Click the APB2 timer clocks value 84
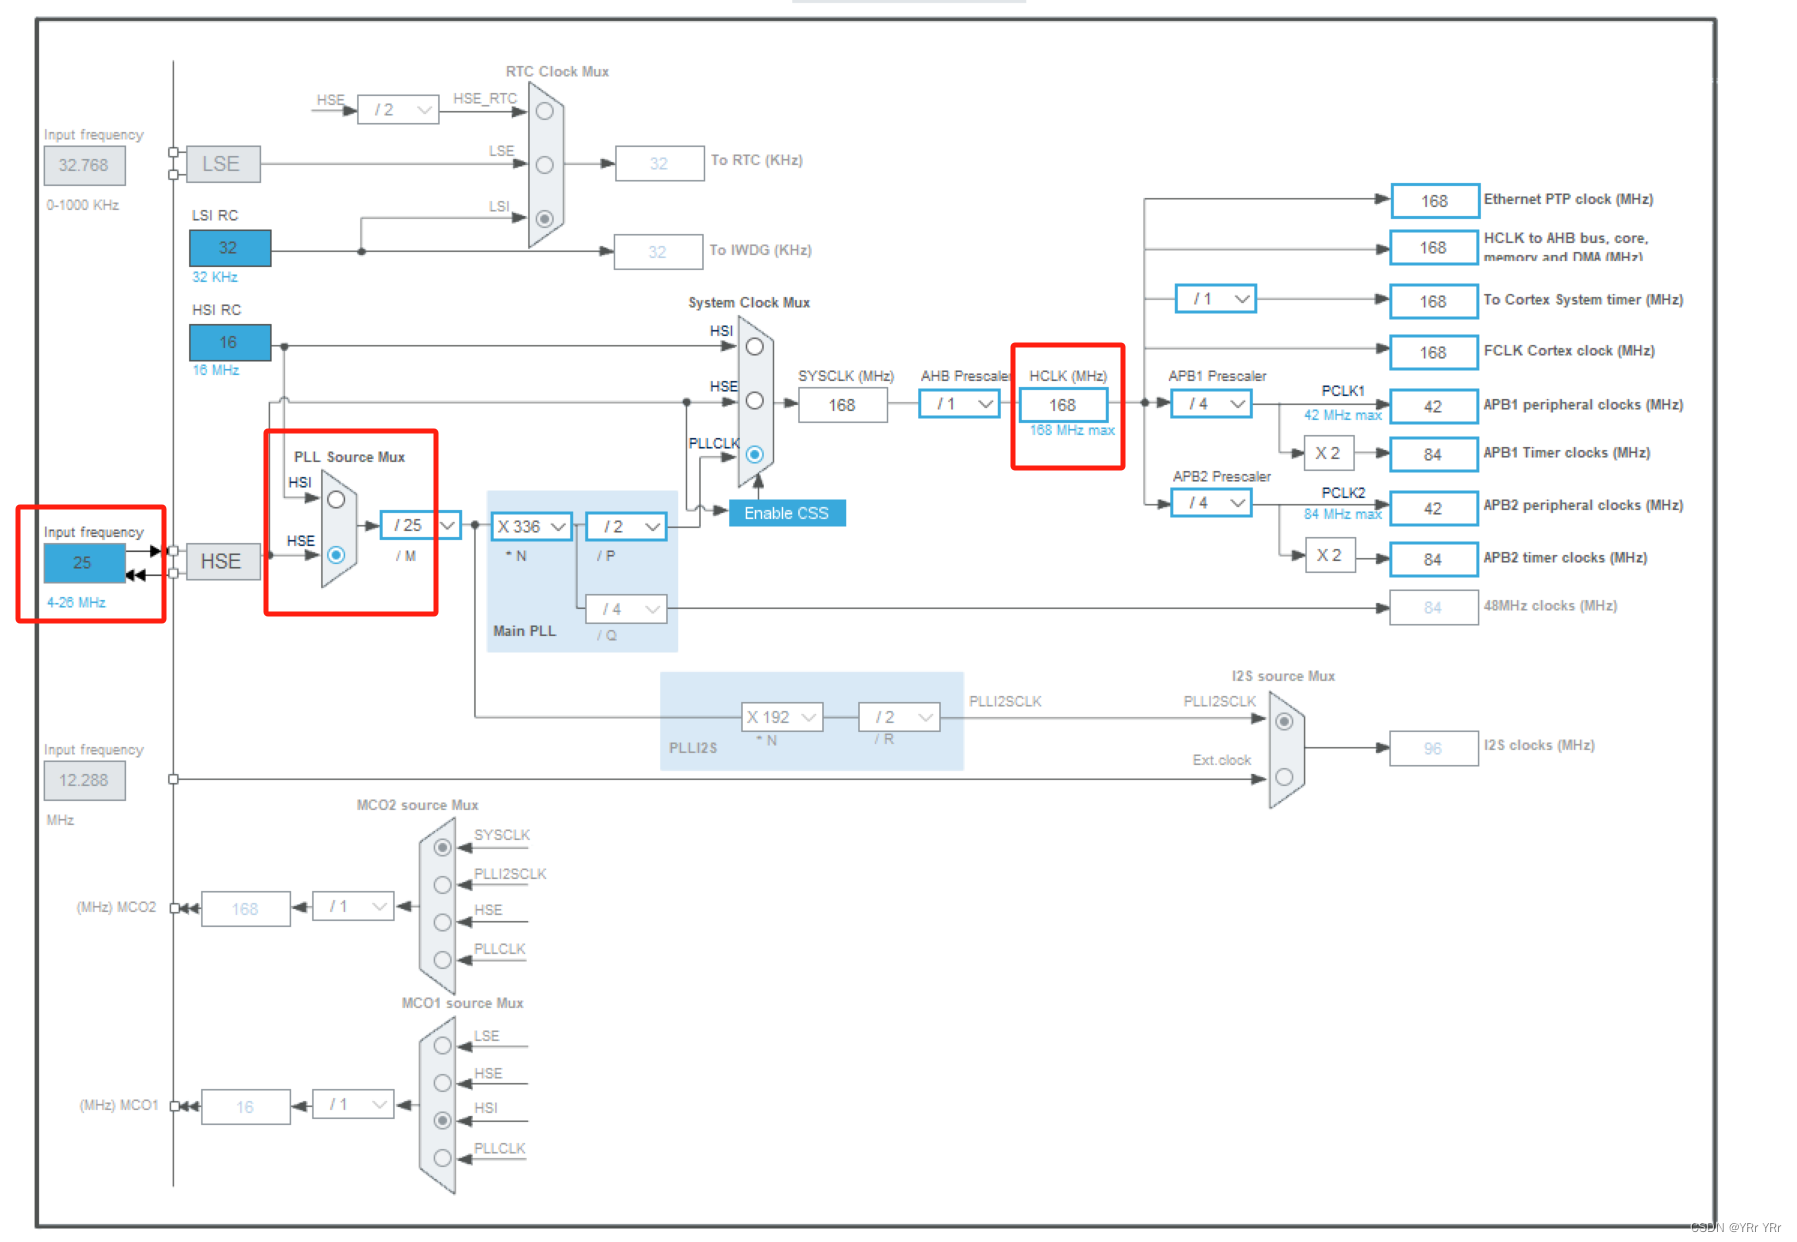1797x1242 pixels. (1434, 559)
